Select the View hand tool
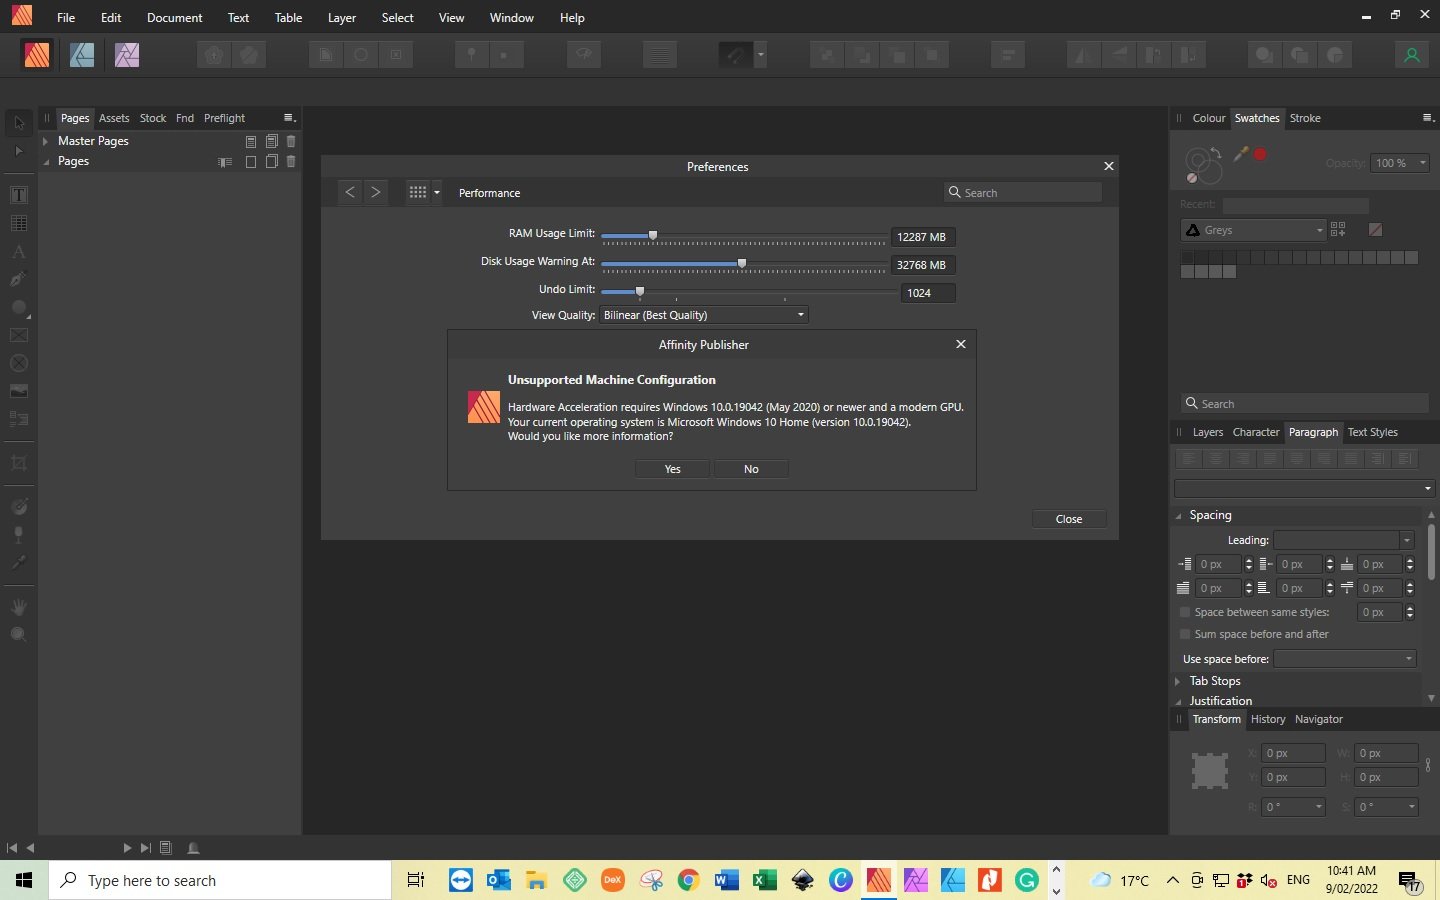1440x900 pixels. point(18,607)
